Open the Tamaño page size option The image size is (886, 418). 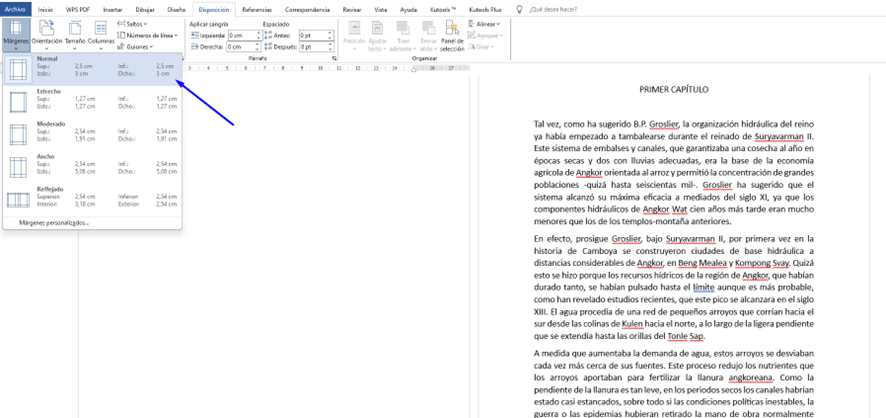(x=75, y=32)
